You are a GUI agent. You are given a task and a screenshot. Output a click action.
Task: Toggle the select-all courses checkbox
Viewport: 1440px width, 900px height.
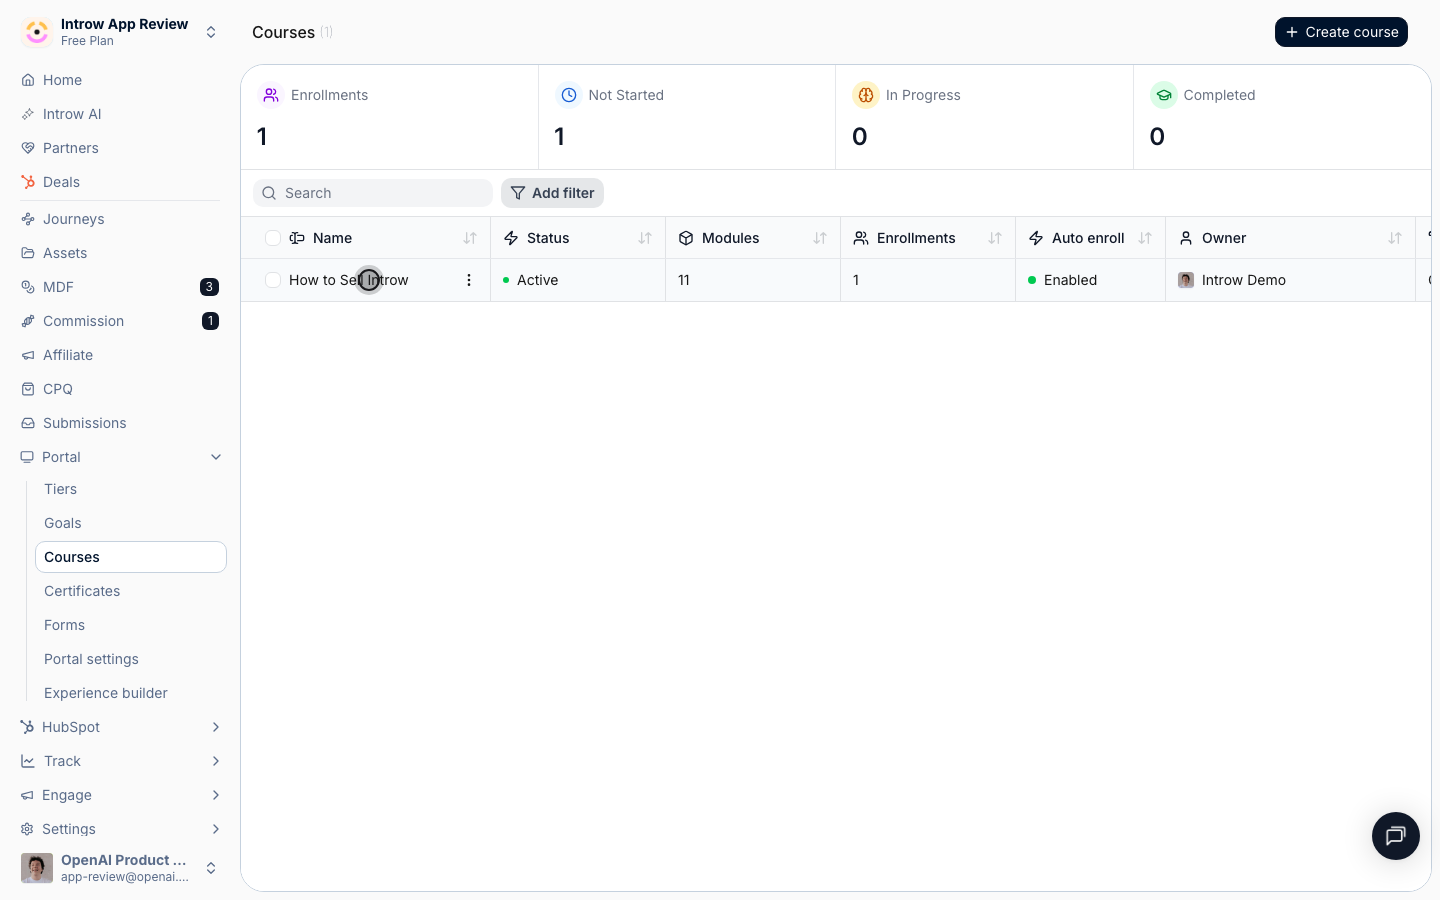(273, 238)
